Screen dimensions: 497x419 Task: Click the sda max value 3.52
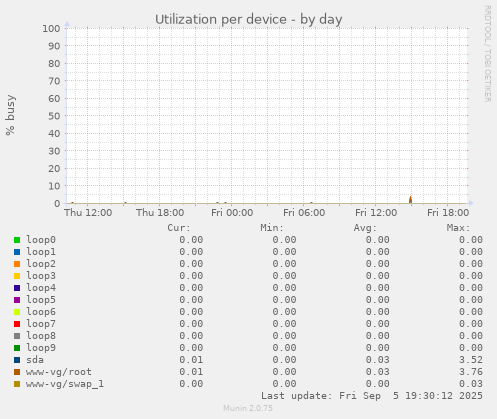point(471,360)
